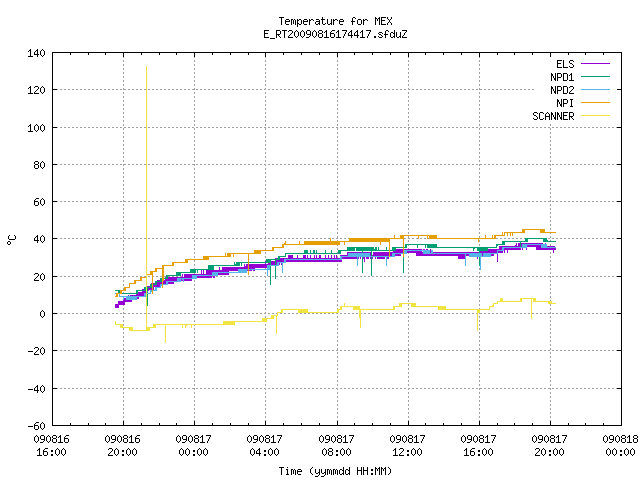The height and width of the screenshot is (480, 640).
Task: Click the x-axis label '090817 20:00'
Action: point(549,446)
